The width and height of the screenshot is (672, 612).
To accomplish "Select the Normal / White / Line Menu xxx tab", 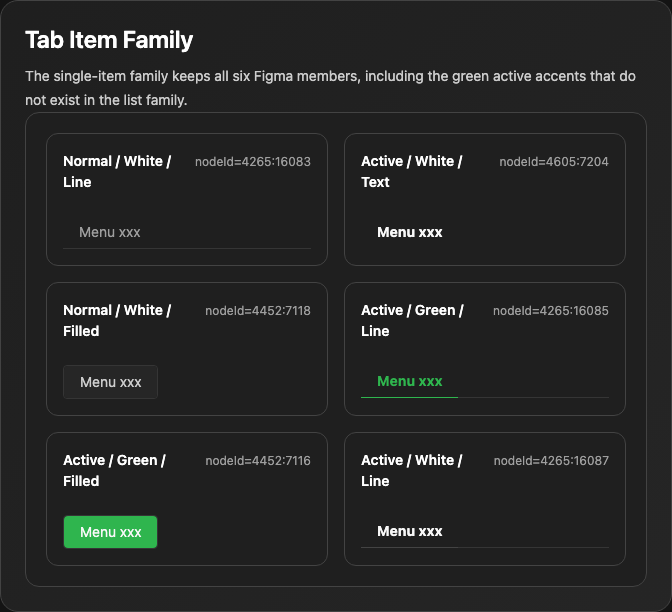I will pyautogui.click(x=110, y=232).
